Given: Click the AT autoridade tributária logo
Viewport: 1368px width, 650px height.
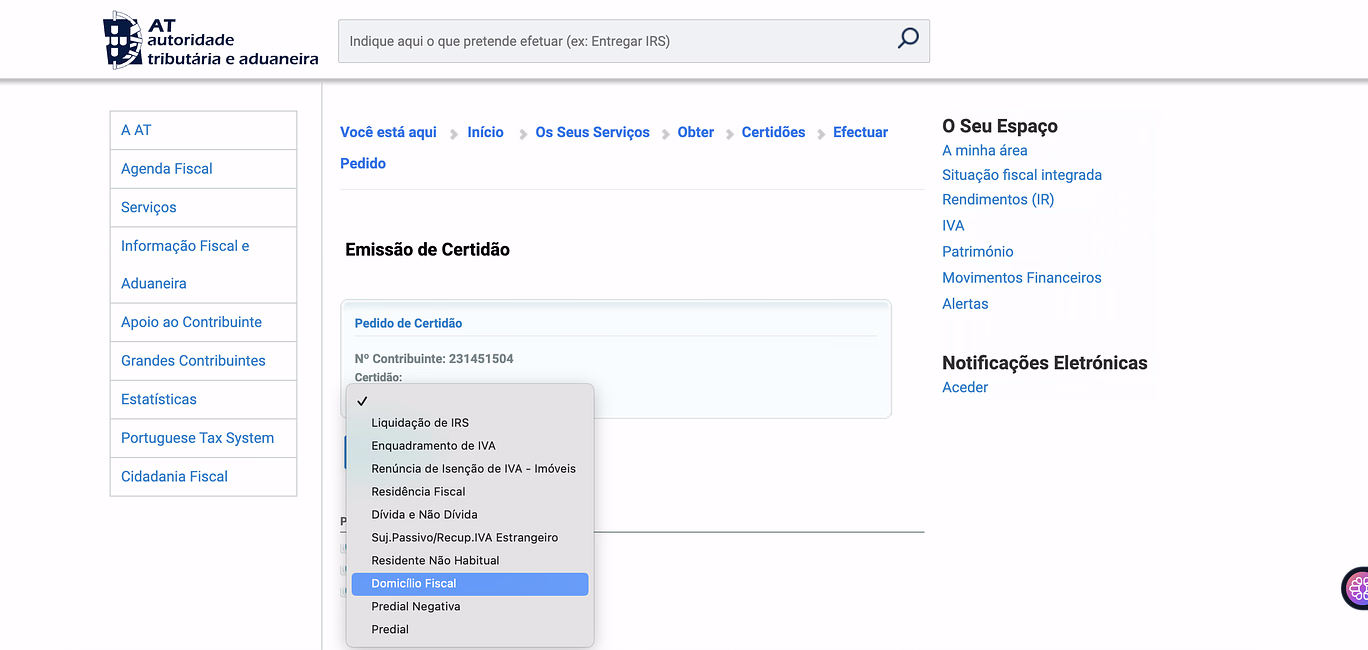Looking at the screenshot, I should (x=211, y=41).
